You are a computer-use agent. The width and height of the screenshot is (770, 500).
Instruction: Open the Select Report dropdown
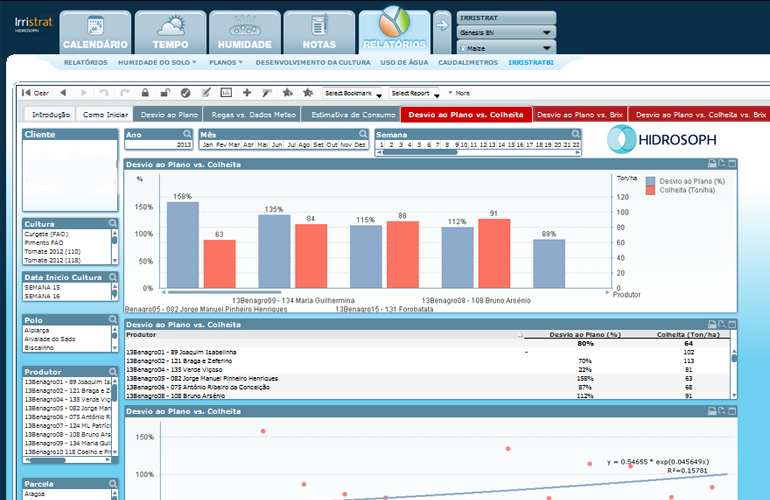click(x=415, y=93)
